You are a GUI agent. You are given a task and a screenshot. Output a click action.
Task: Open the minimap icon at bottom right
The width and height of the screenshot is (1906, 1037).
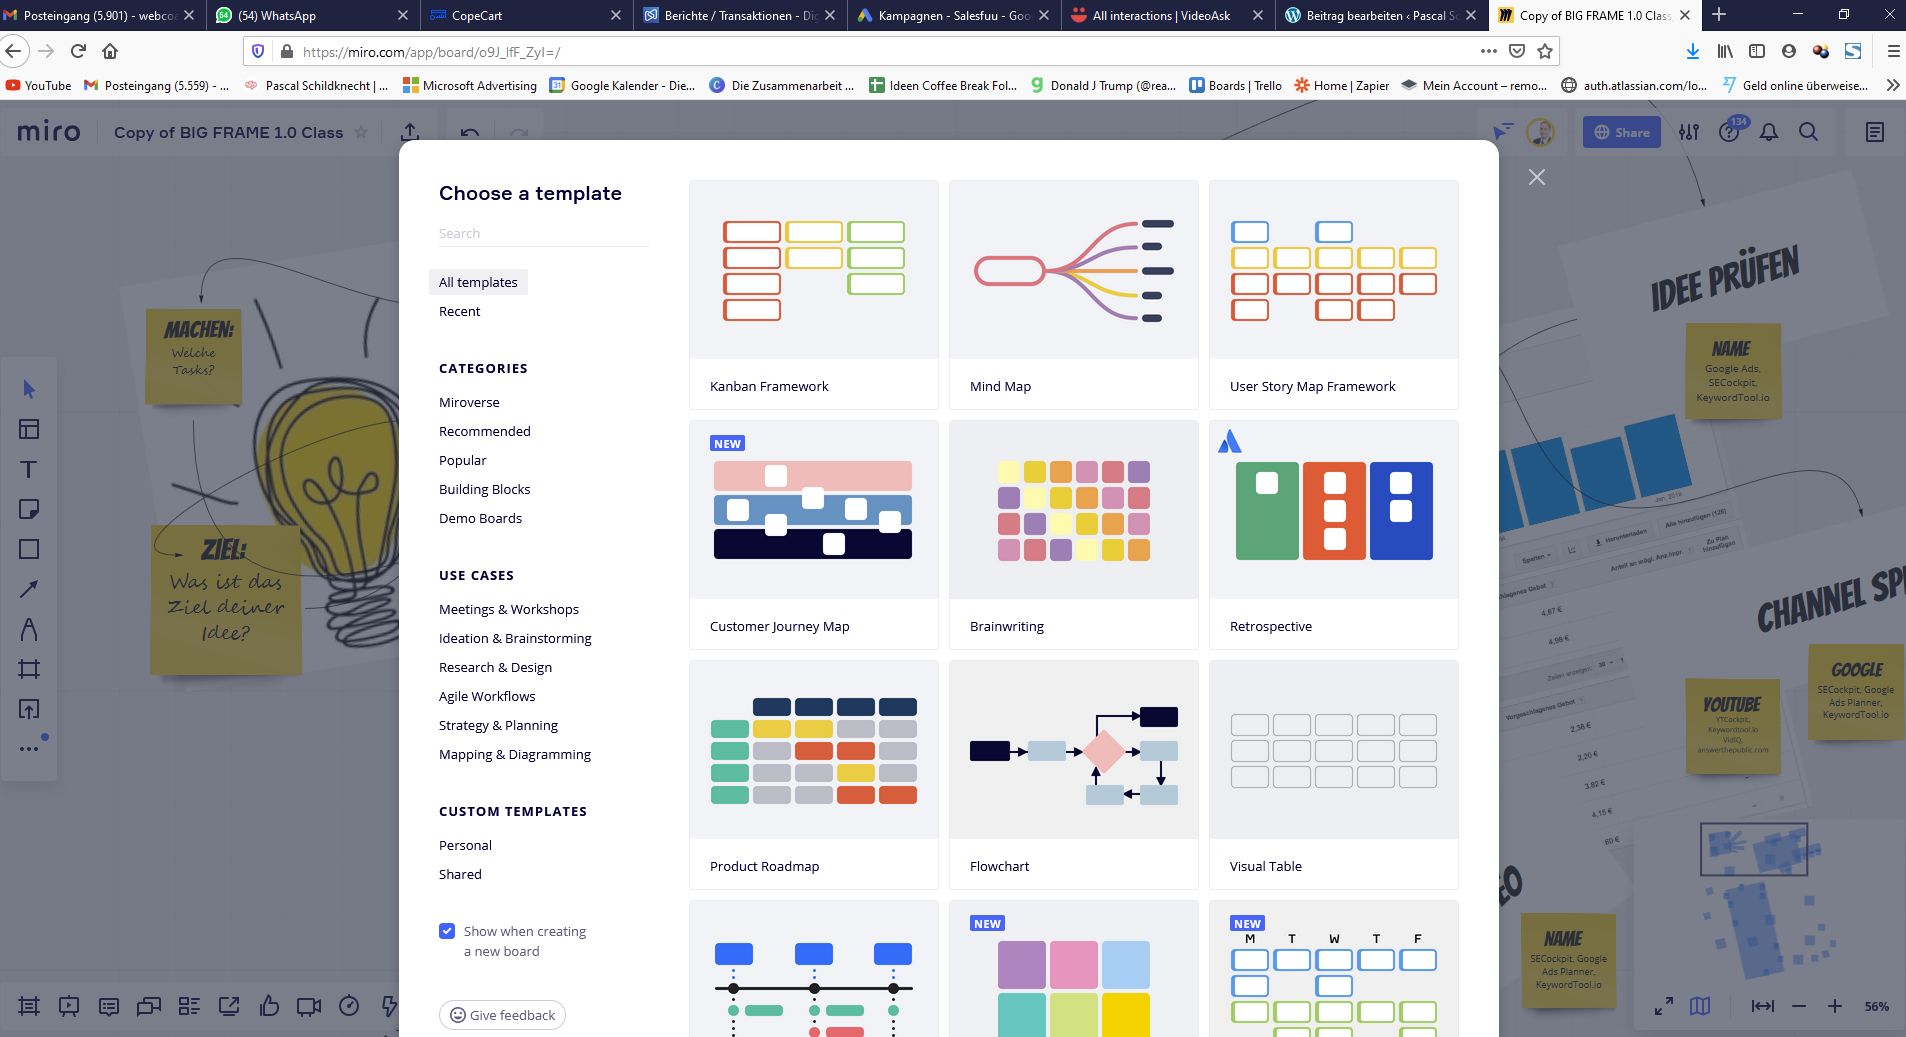[1700, 1006]
